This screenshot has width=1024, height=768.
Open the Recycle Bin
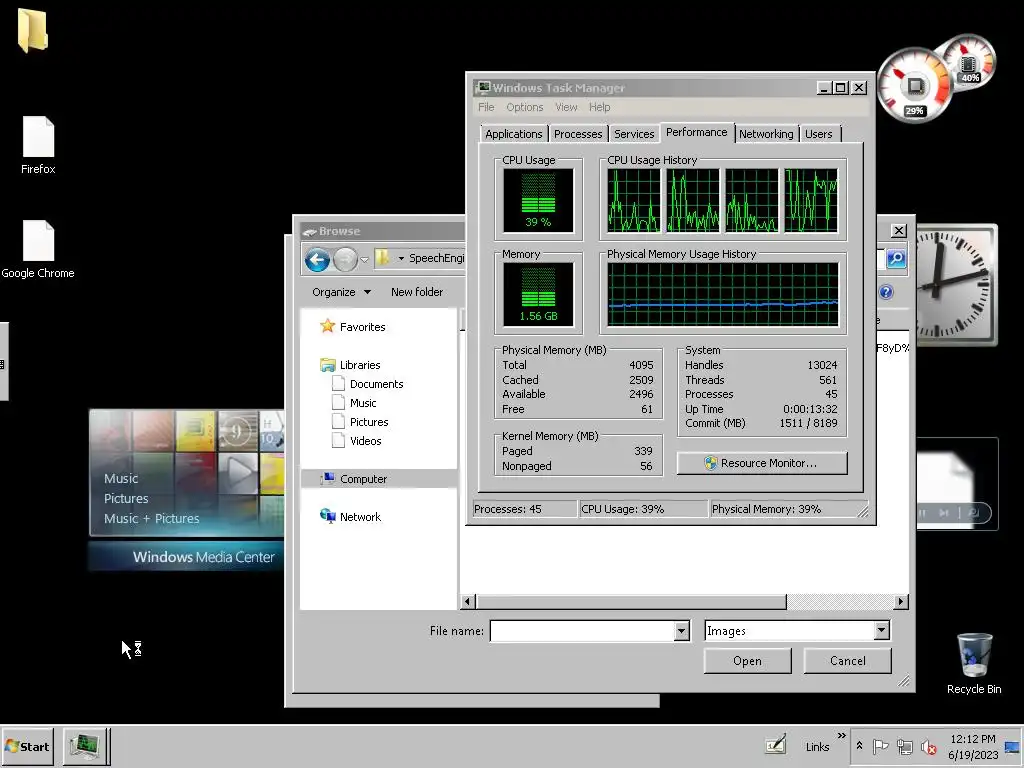974,663
